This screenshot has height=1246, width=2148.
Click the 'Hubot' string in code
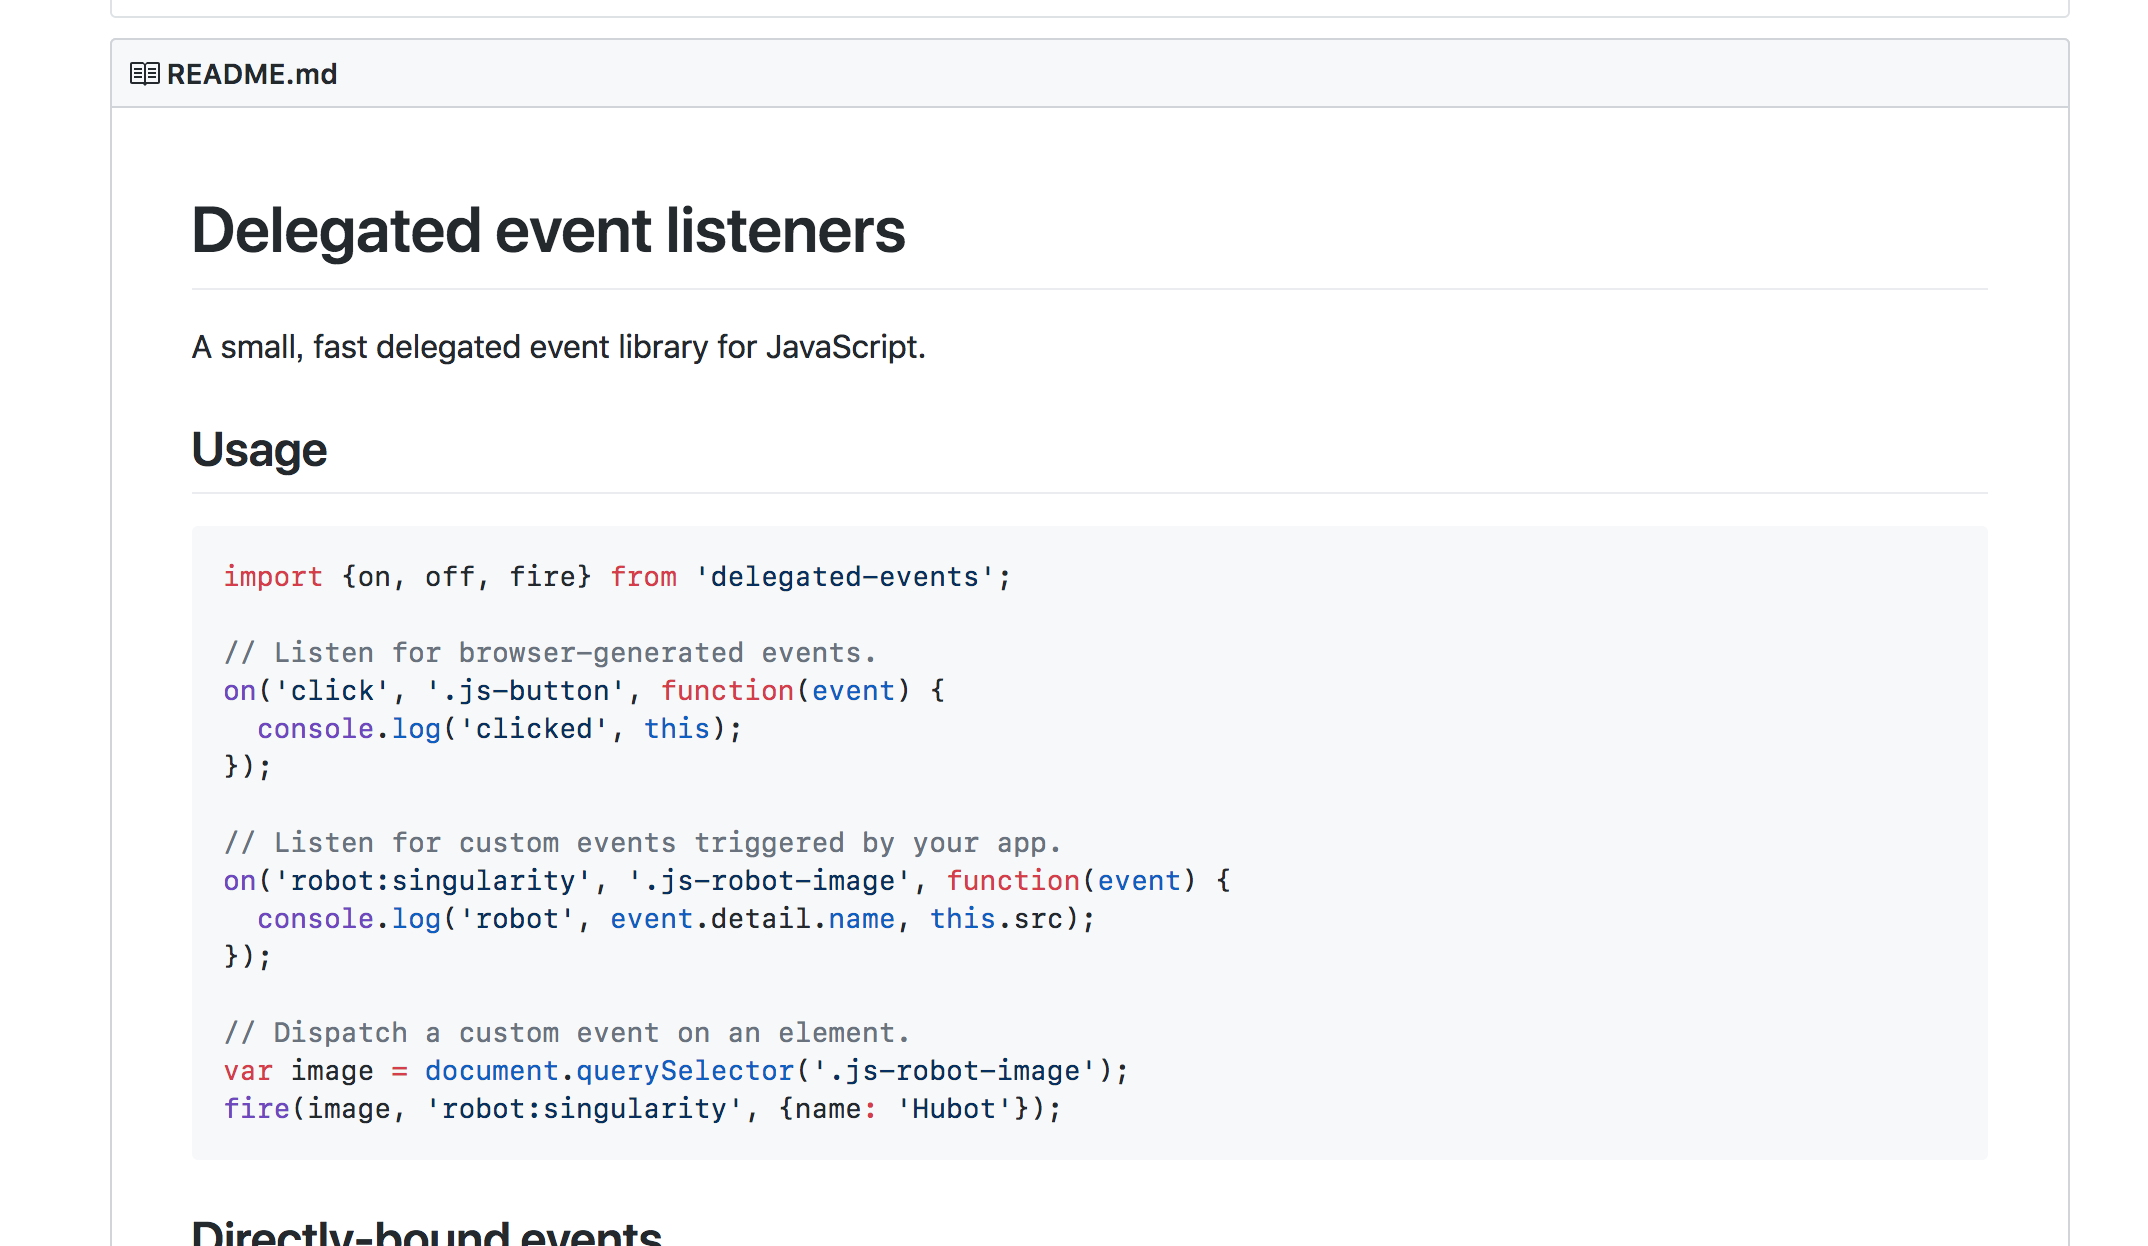point(953,1109)
